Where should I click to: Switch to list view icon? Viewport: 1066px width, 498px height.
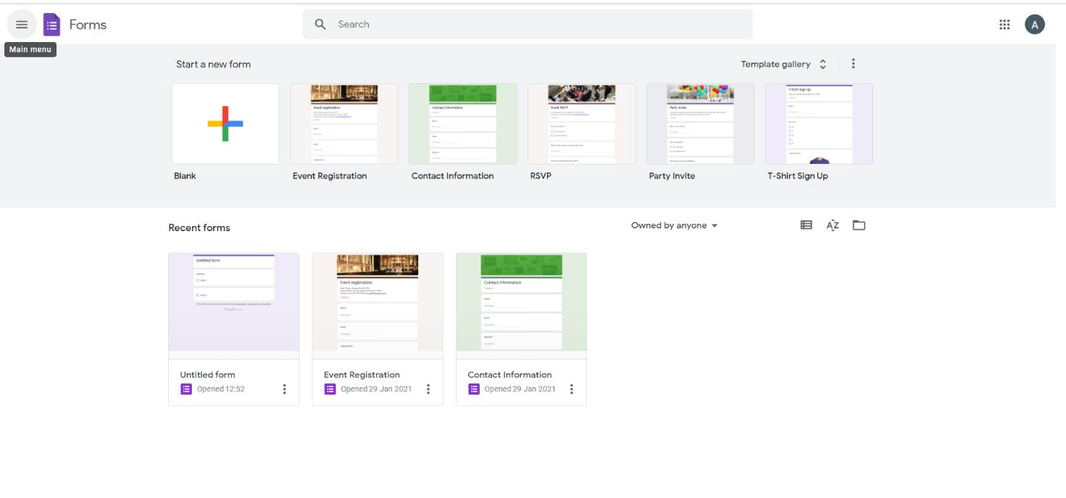coord(806,225)
